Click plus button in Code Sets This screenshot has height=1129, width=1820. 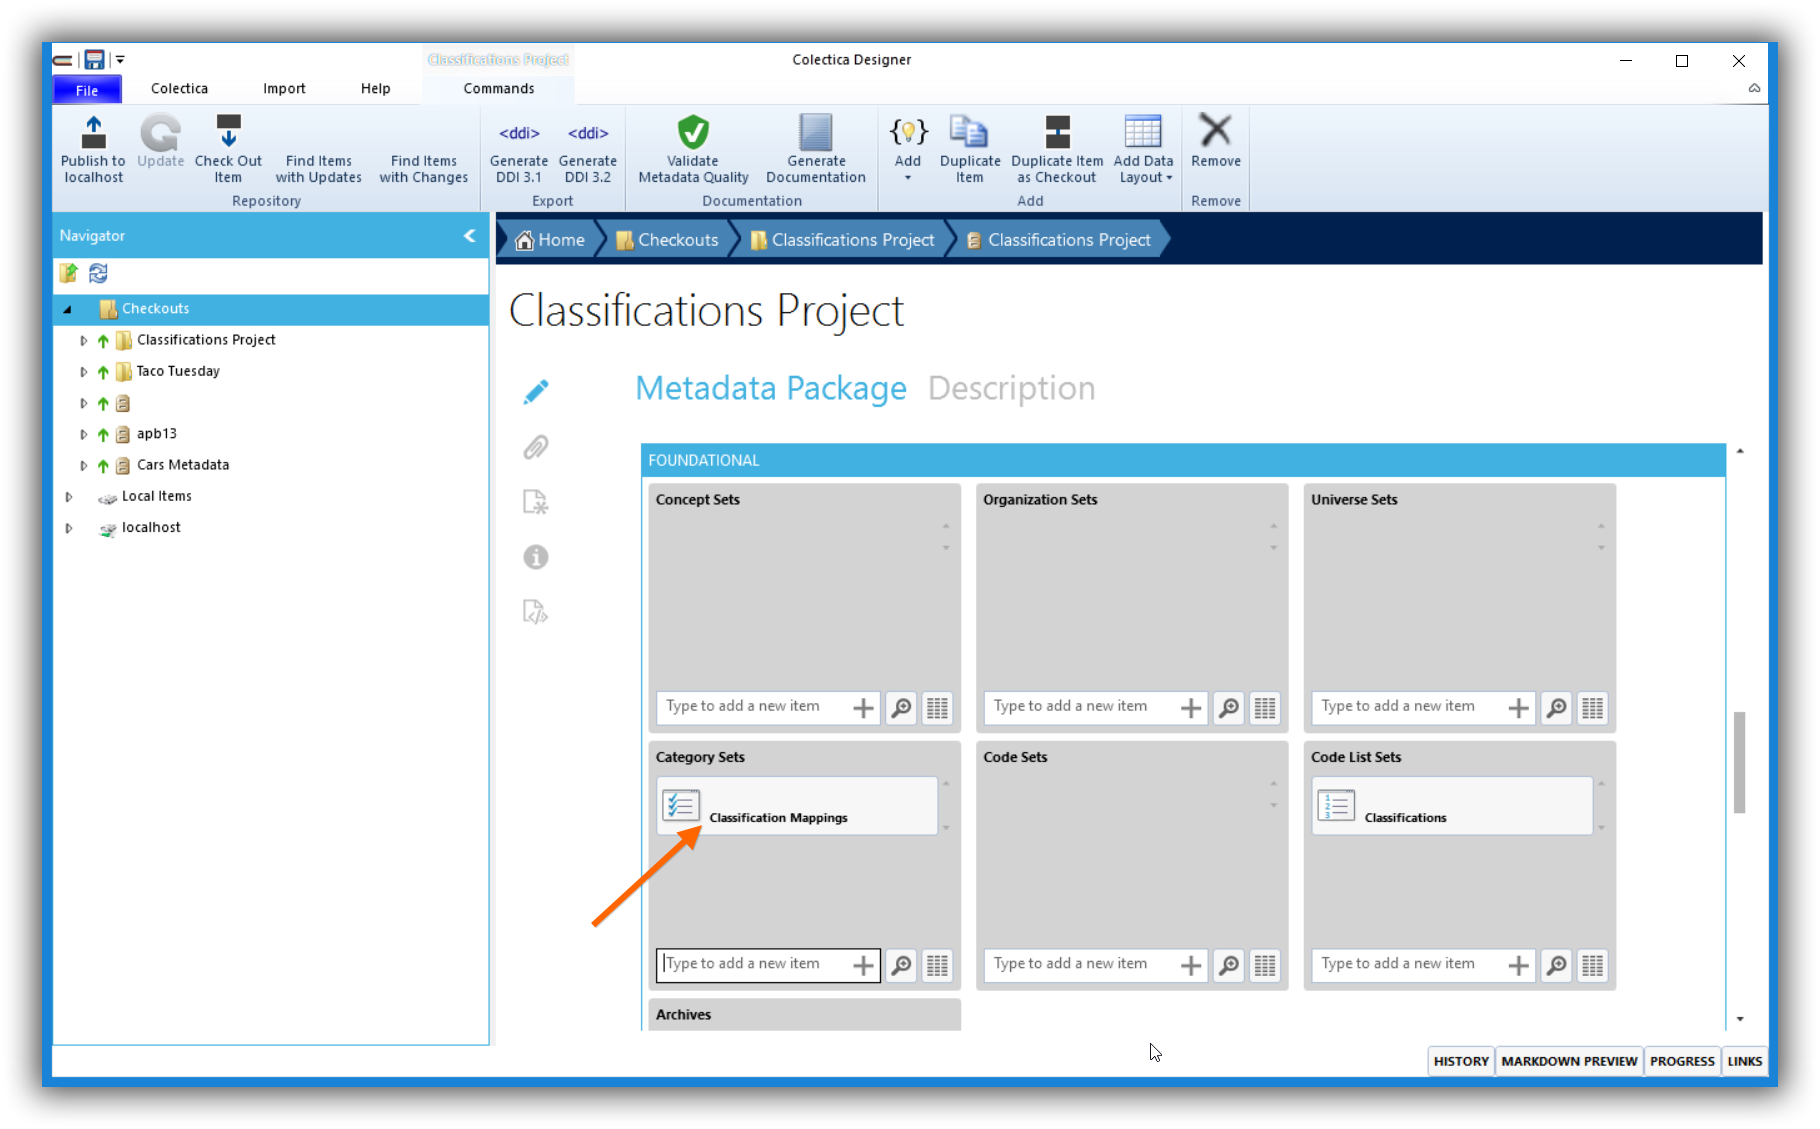tap(1191, 965)
